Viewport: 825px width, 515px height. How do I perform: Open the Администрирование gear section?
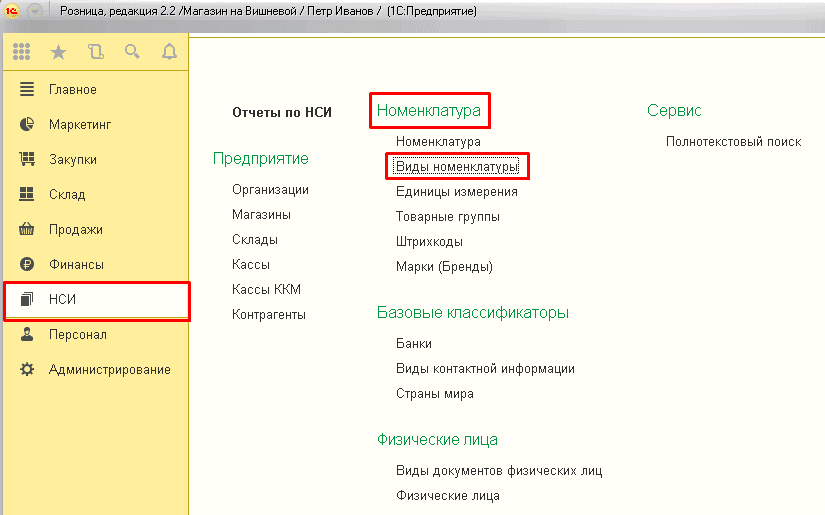tap(109, 370)
